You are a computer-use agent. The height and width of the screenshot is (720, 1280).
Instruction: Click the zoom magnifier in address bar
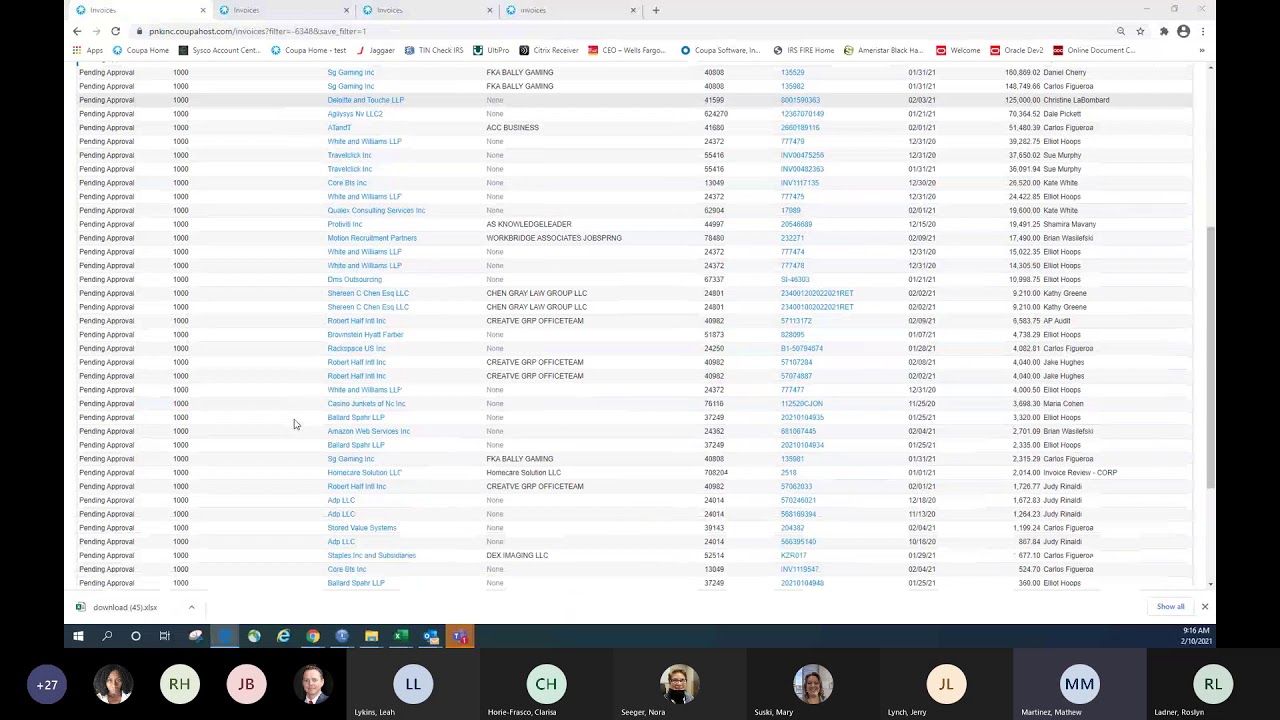pyautogui.click(x=1121, y=31)
